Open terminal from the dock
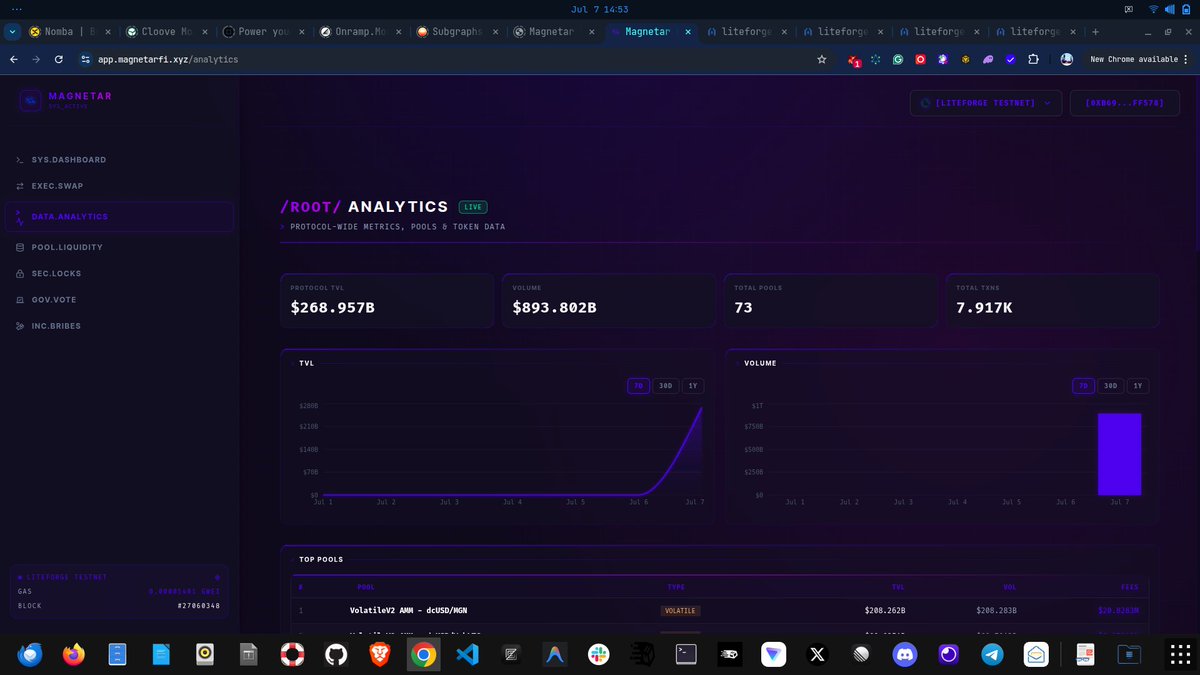Viewport: 1200px width, 675px height. click(x=685, y=654)
